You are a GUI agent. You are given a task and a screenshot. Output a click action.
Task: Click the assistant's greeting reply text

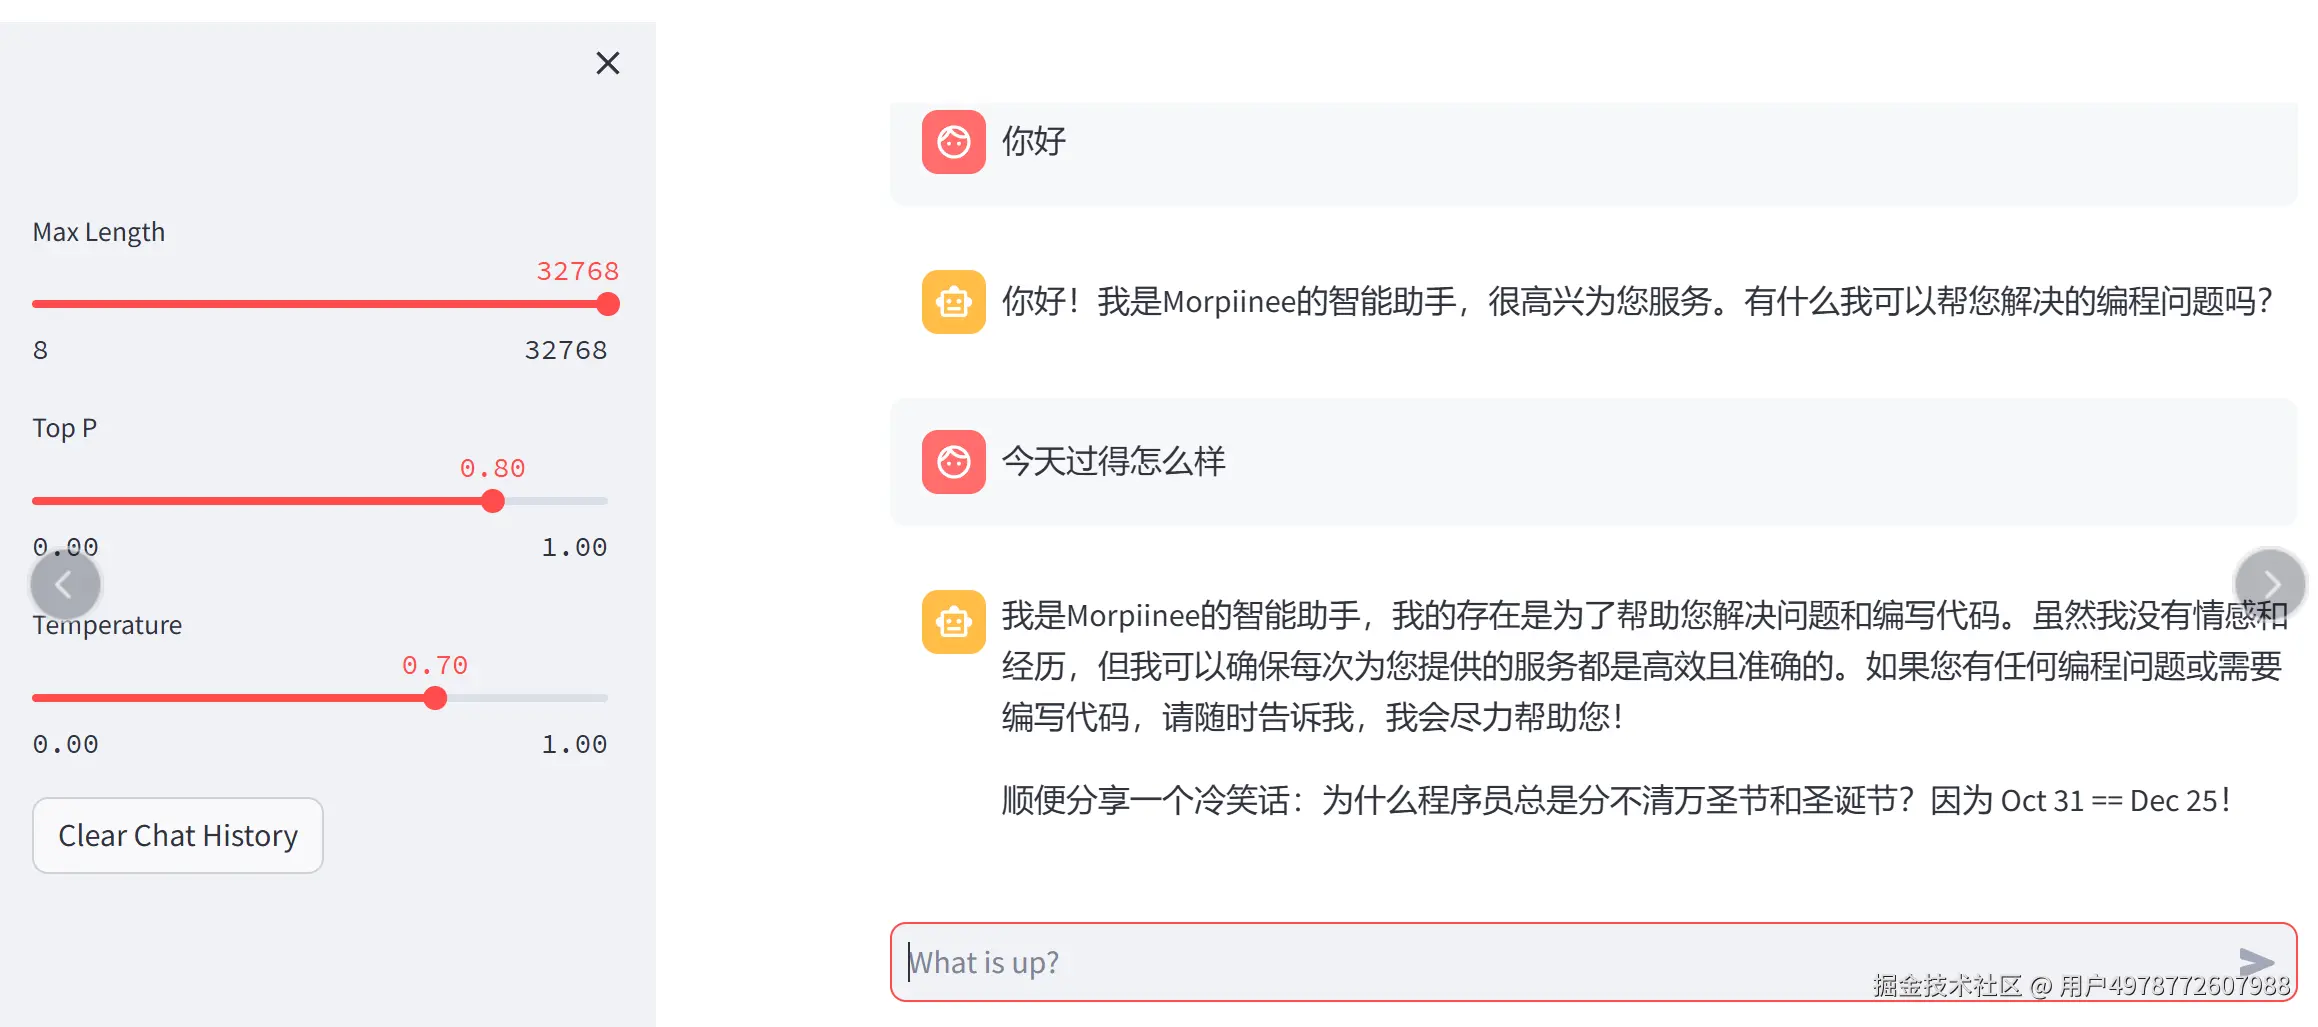(x=1636, y=301)
